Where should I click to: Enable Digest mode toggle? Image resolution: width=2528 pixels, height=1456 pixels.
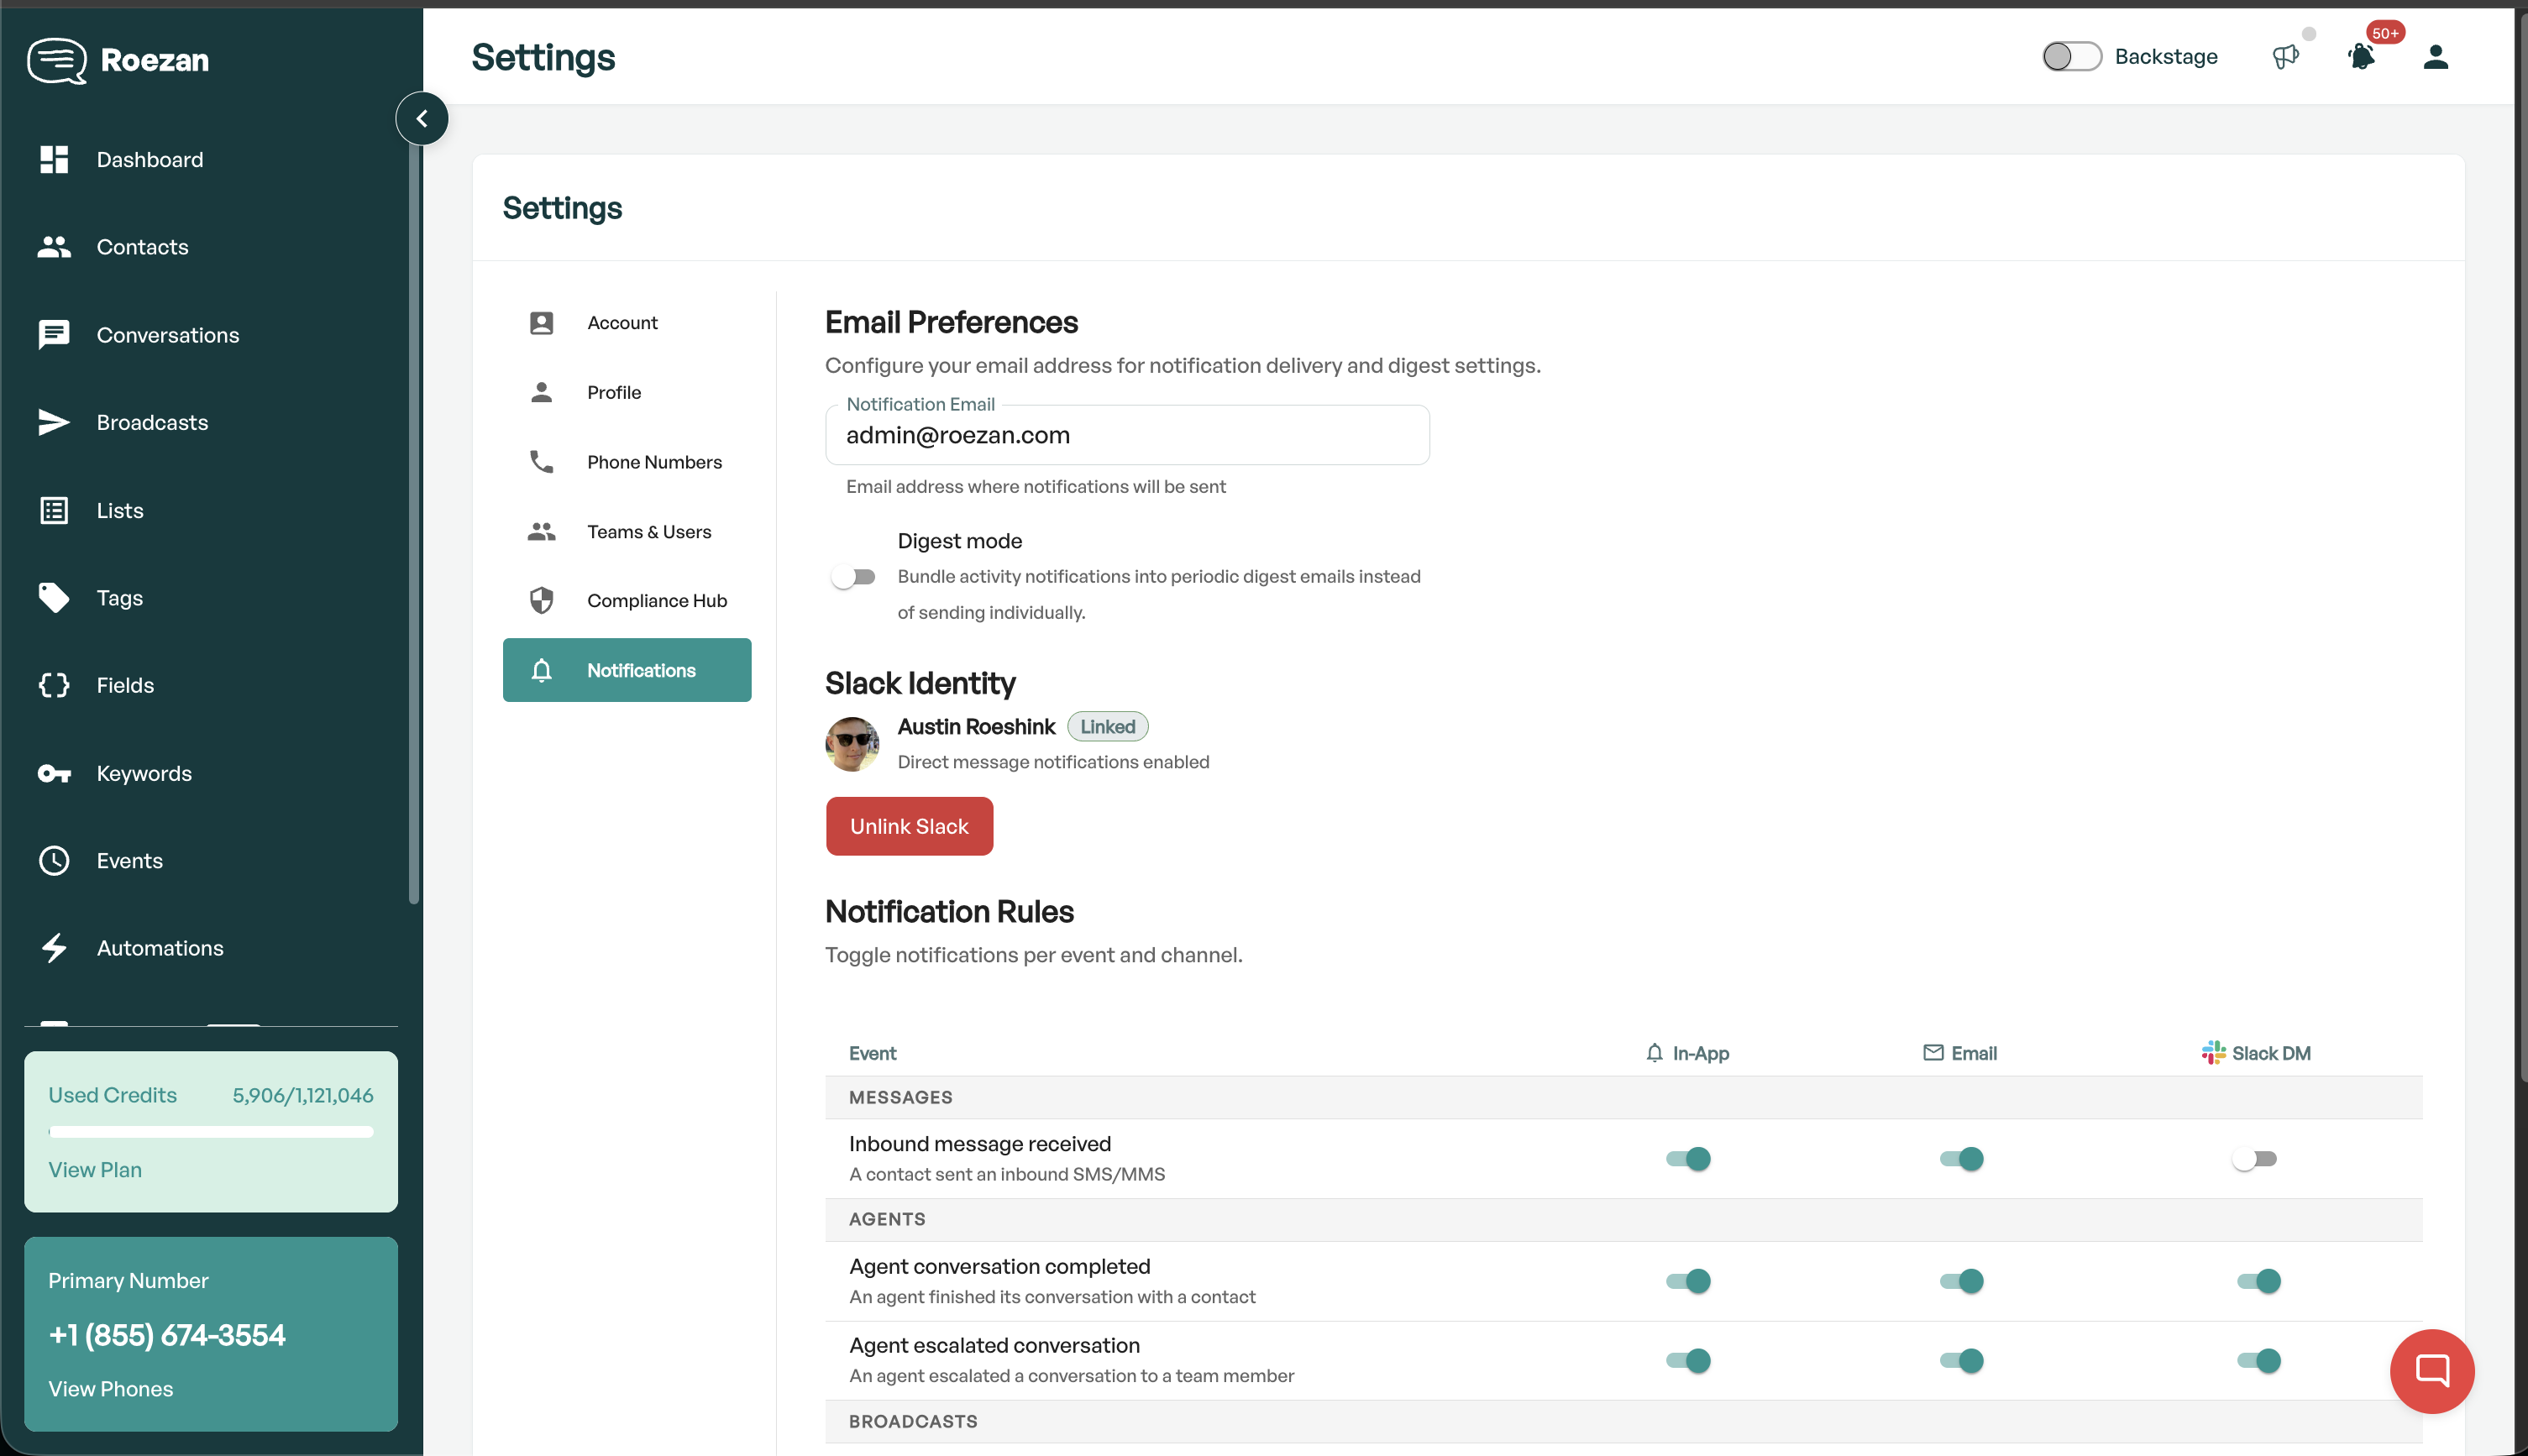point(853,577)
